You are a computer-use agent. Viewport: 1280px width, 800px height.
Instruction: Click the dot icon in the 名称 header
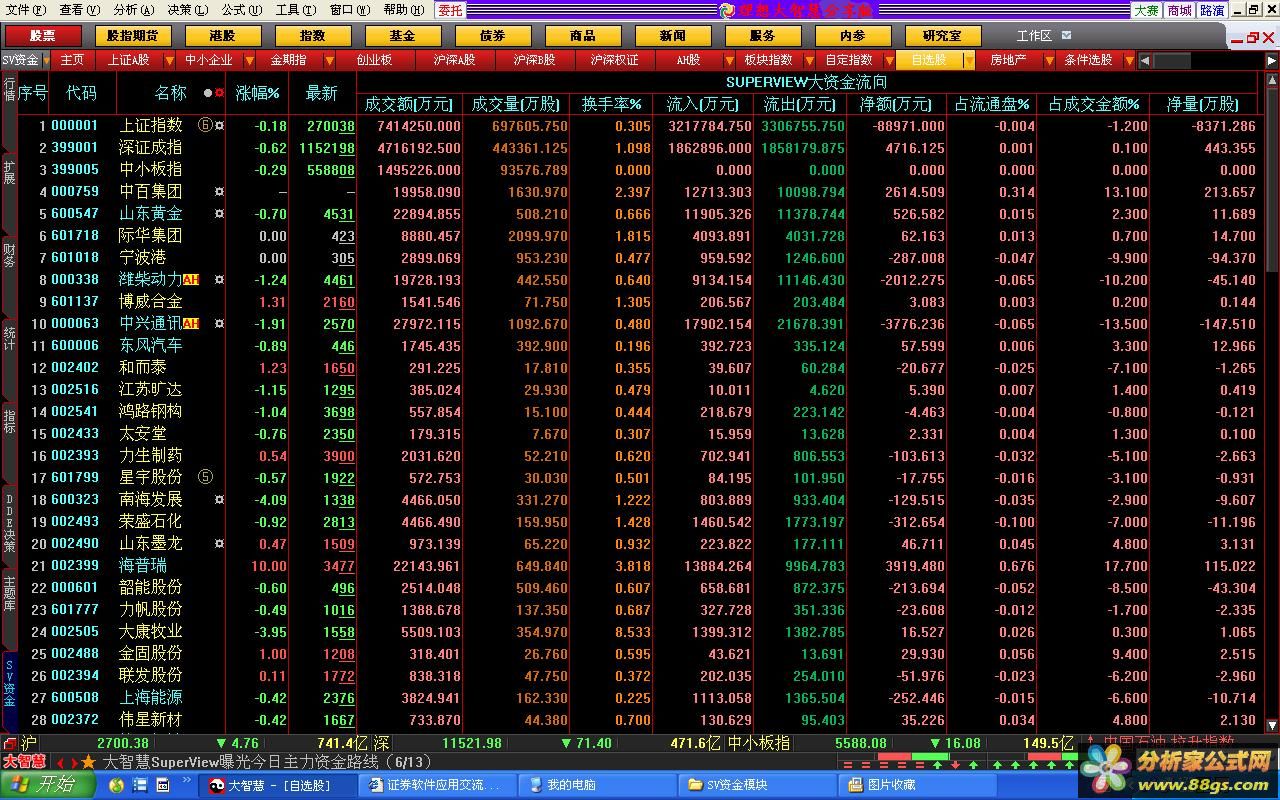pos(208,94)
